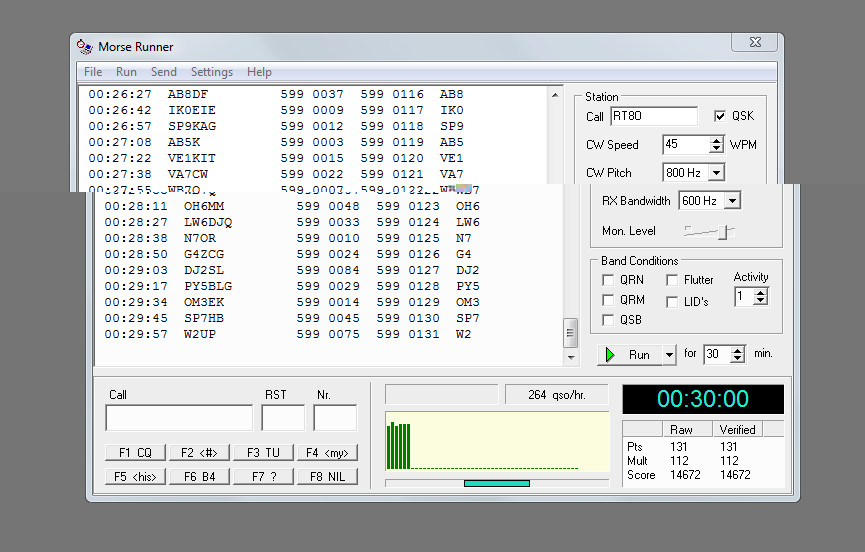Screen dimensions: 865x552
Task: Click the F3 TU button
Action: tap(262, 453)
